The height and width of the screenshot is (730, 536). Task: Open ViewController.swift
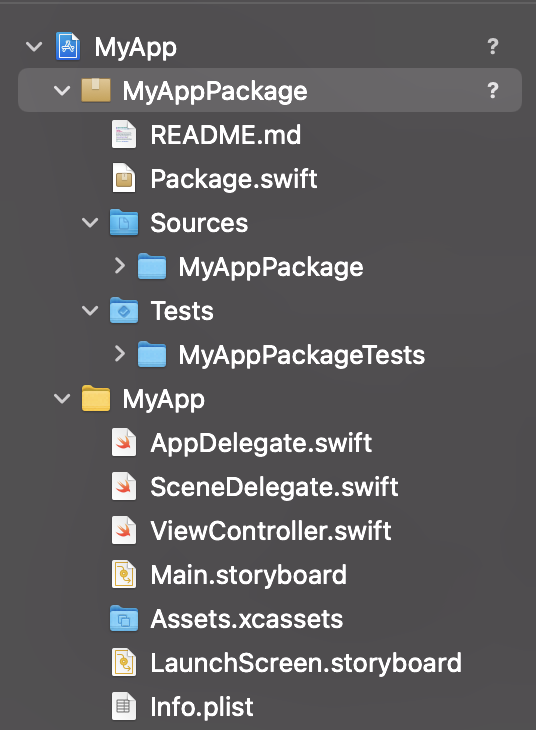pos(271,531)
